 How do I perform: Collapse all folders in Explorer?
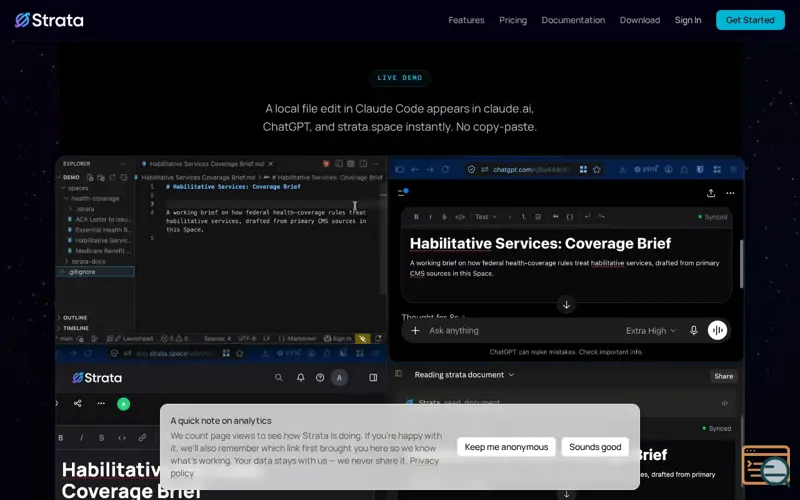pyautogui.click(x=123, y=178)
